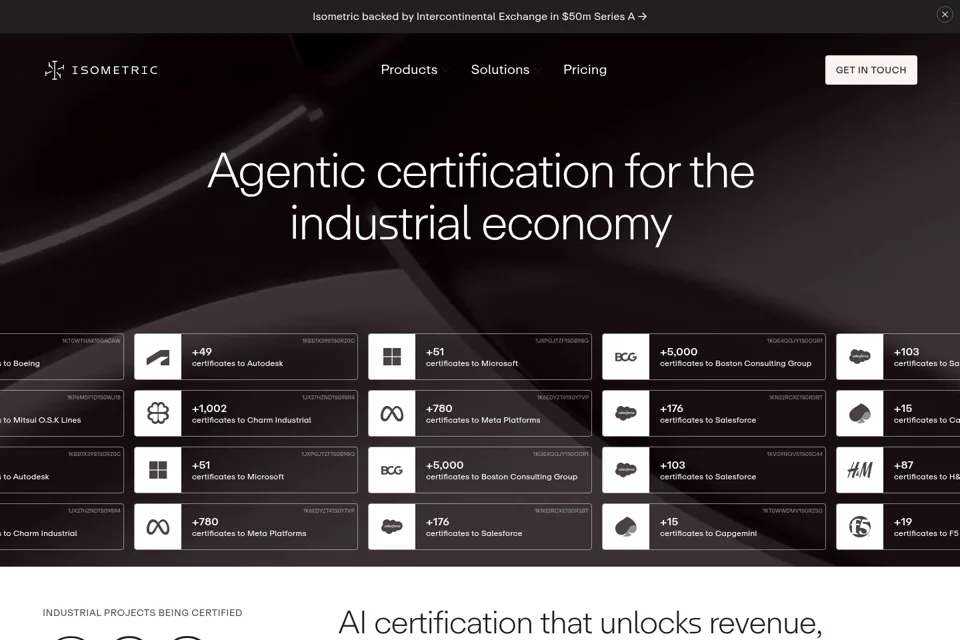Click the Isometric logo icon

pyautogui.click(x=54, y=70)
